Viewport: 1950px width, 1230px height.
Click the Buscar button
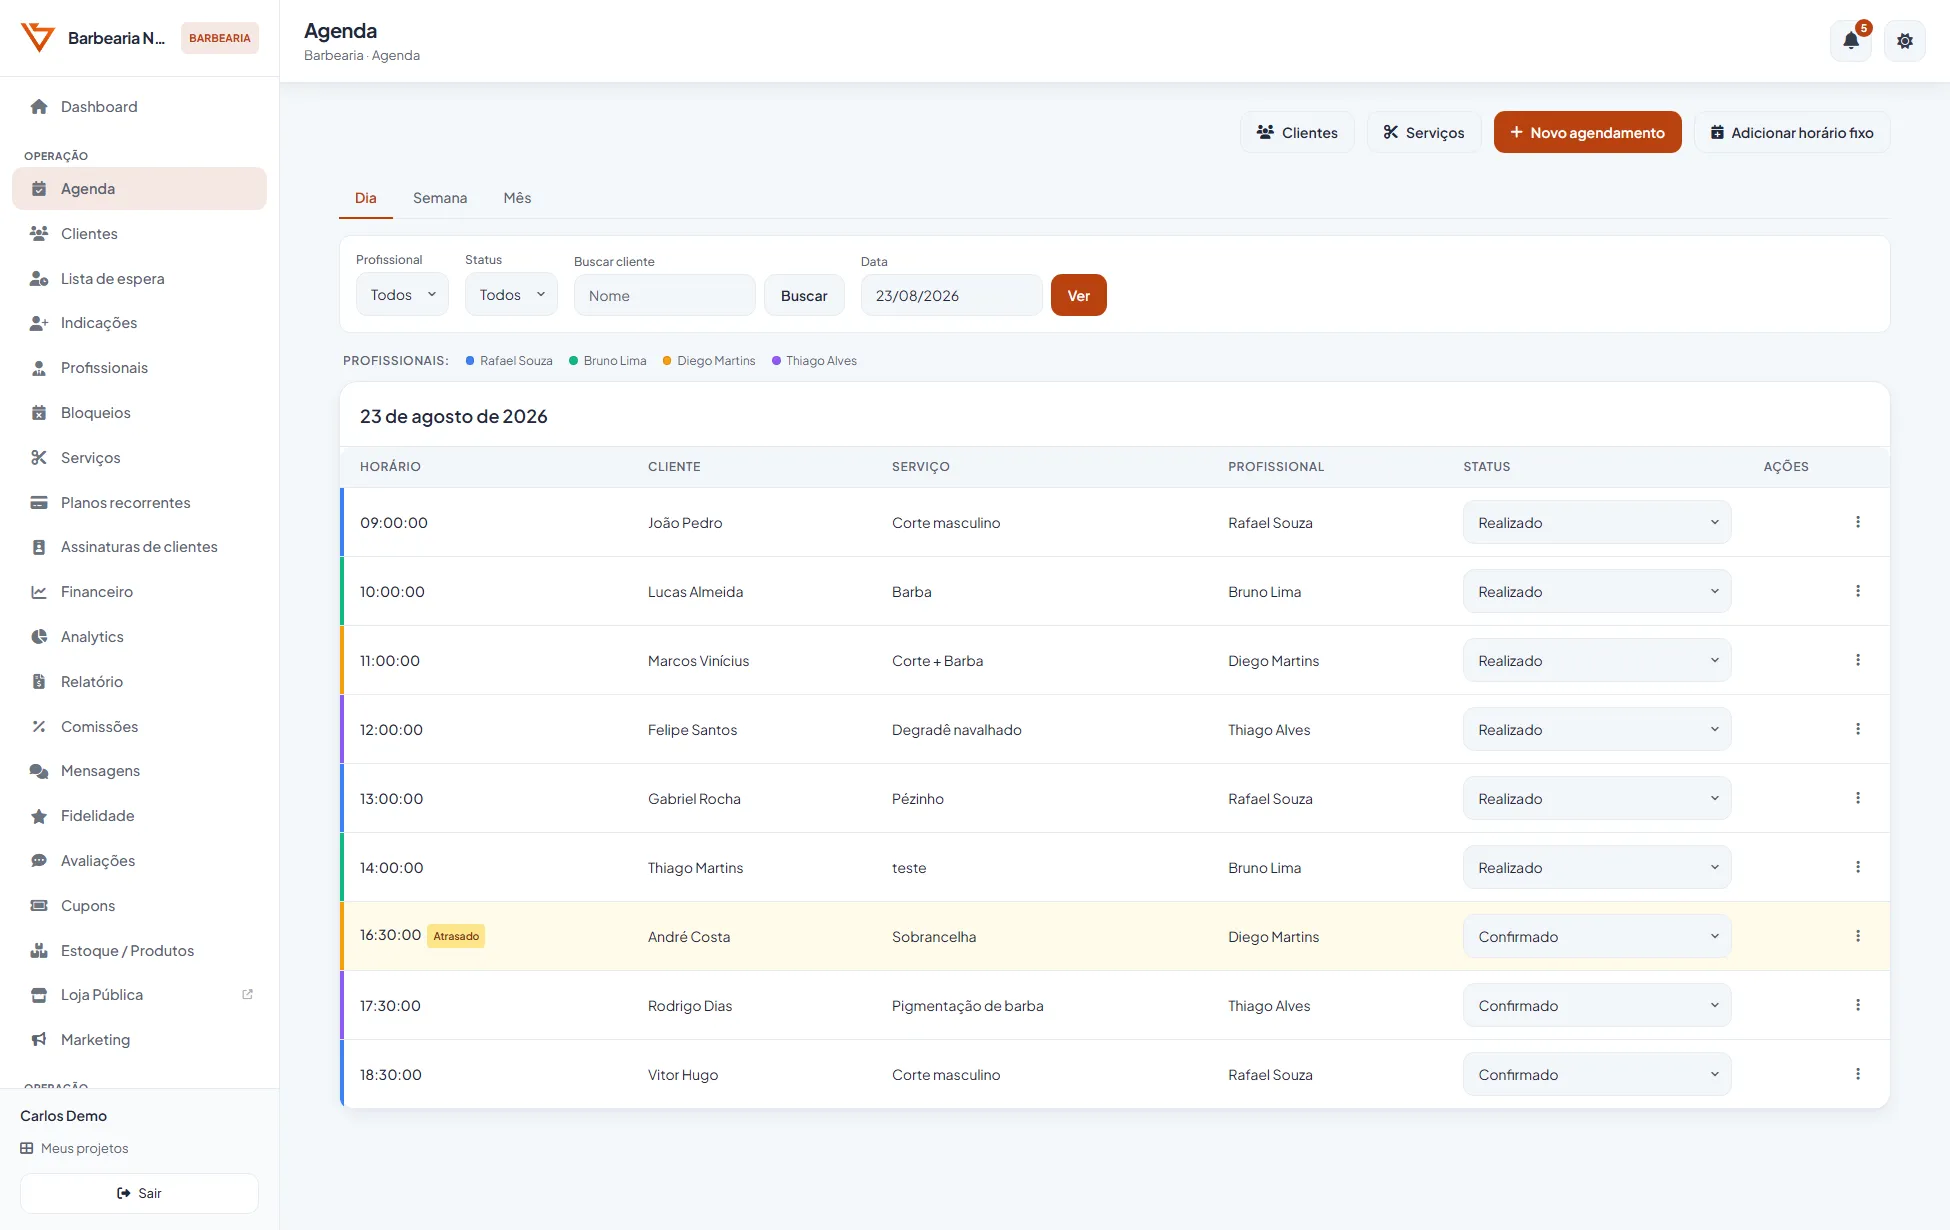pyautogui.click(x=804, y=296)
